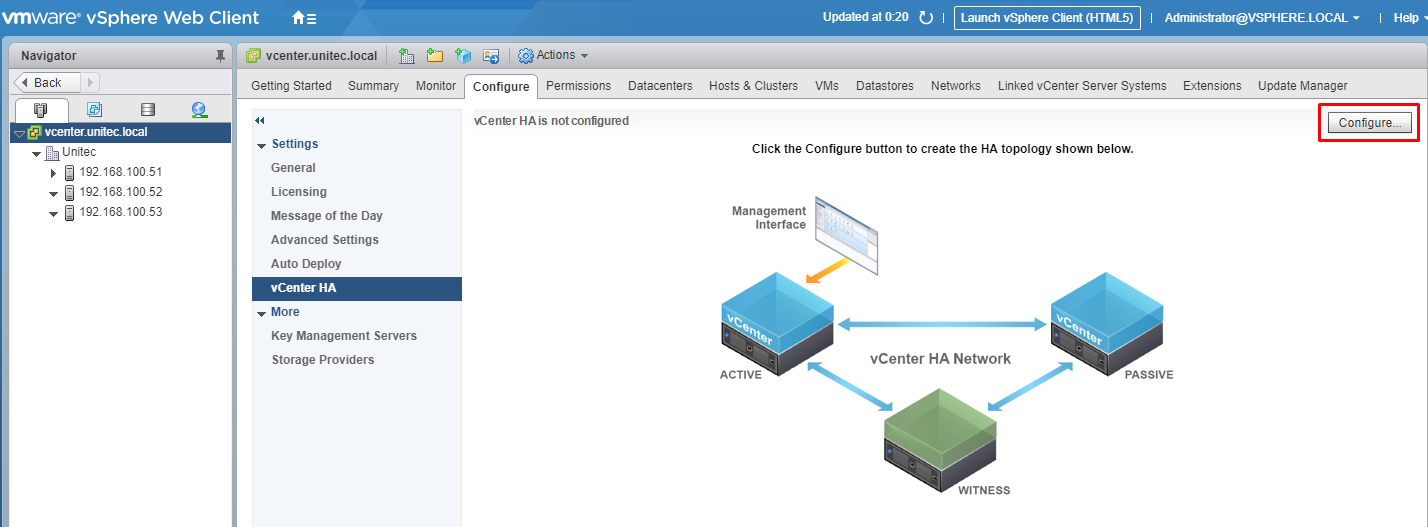
Task: Collapse the vcenter.unitec.local tree node
Action: [x=19, y=133]
